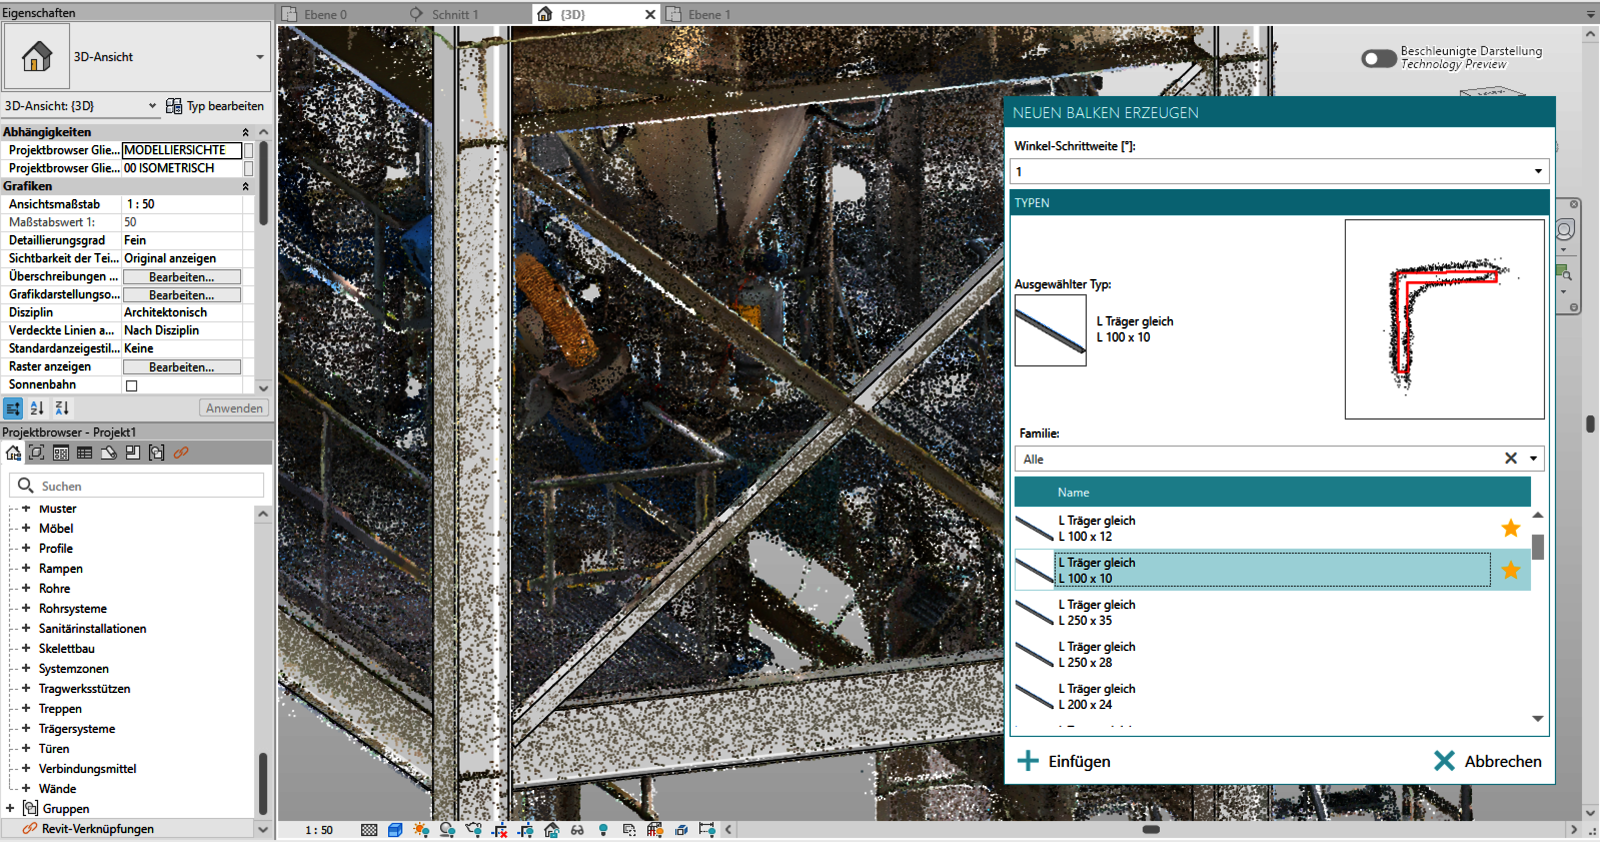1600x842 pixels.
Task: Switch to the Ebene 1 tab
Action: point(709,14)
